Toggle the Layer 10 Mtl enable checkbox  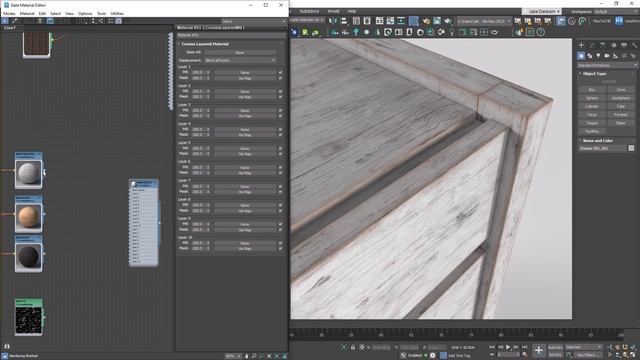[280, 243]
